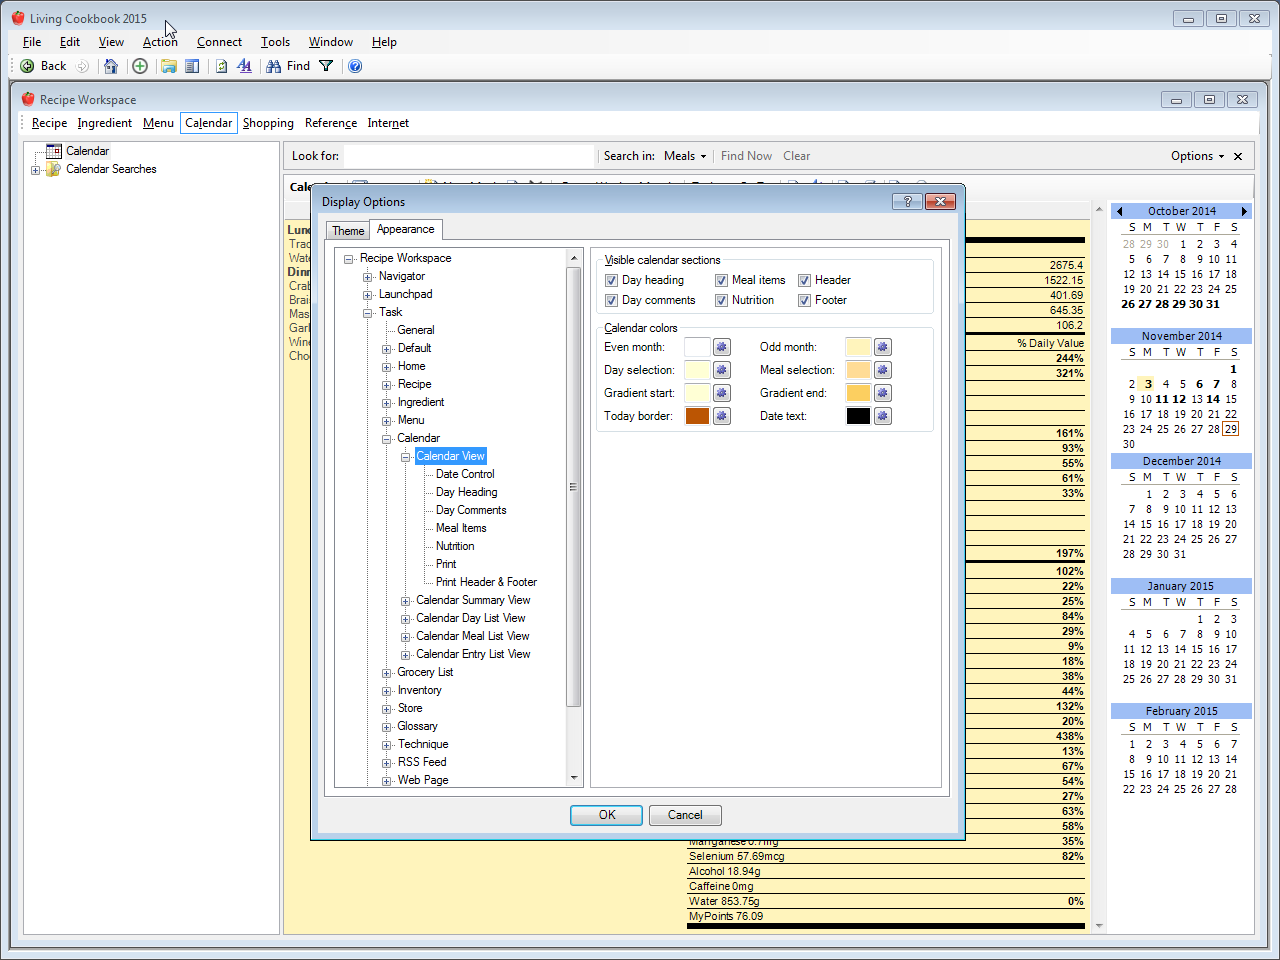Click the refresh document icon

[221, 66]
